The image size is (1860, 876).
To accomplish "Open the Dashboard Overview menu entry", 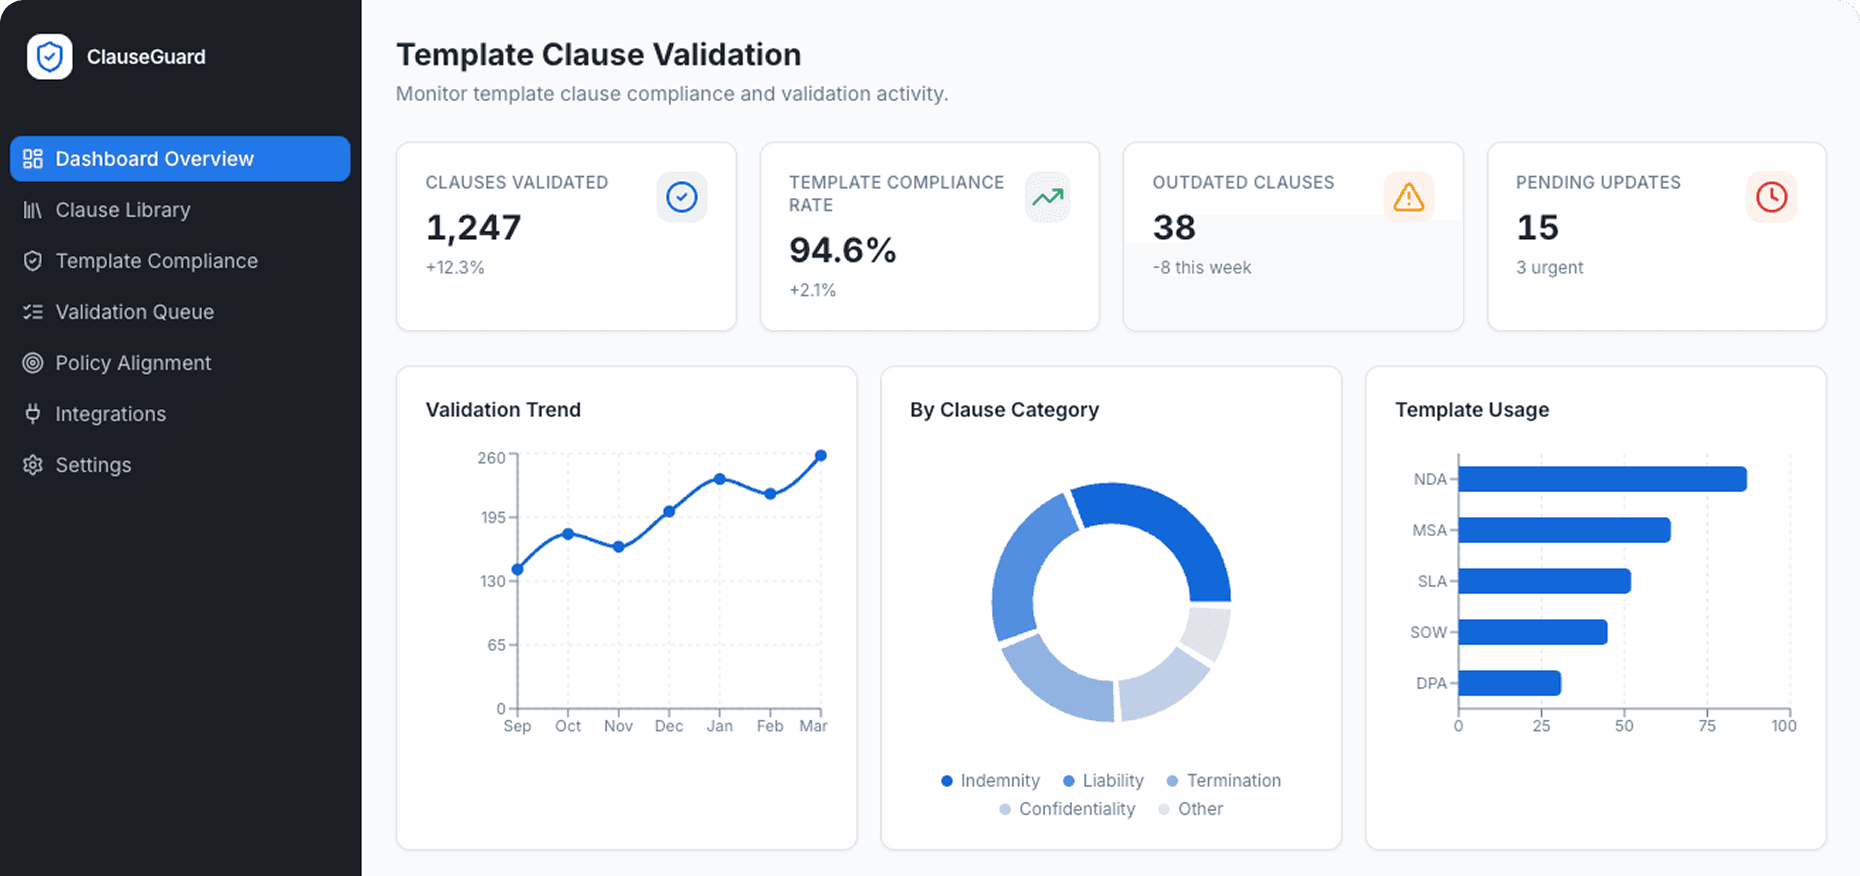I will pos(155,158).
